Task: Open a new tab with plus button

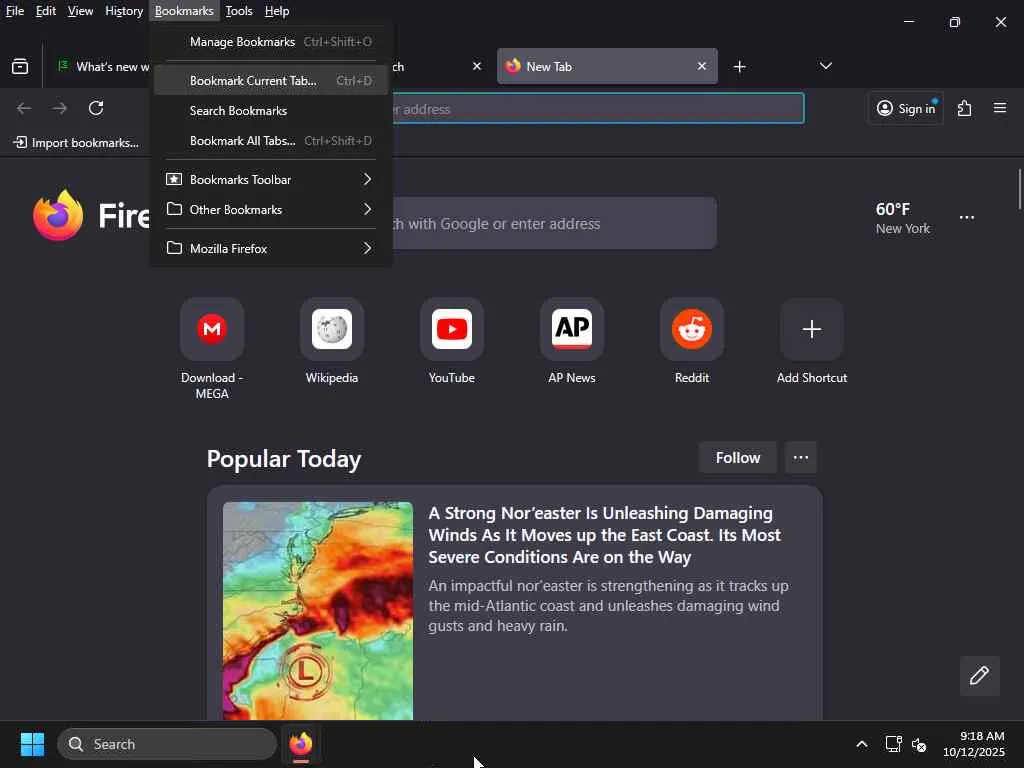Action: (x=739, y=67)
